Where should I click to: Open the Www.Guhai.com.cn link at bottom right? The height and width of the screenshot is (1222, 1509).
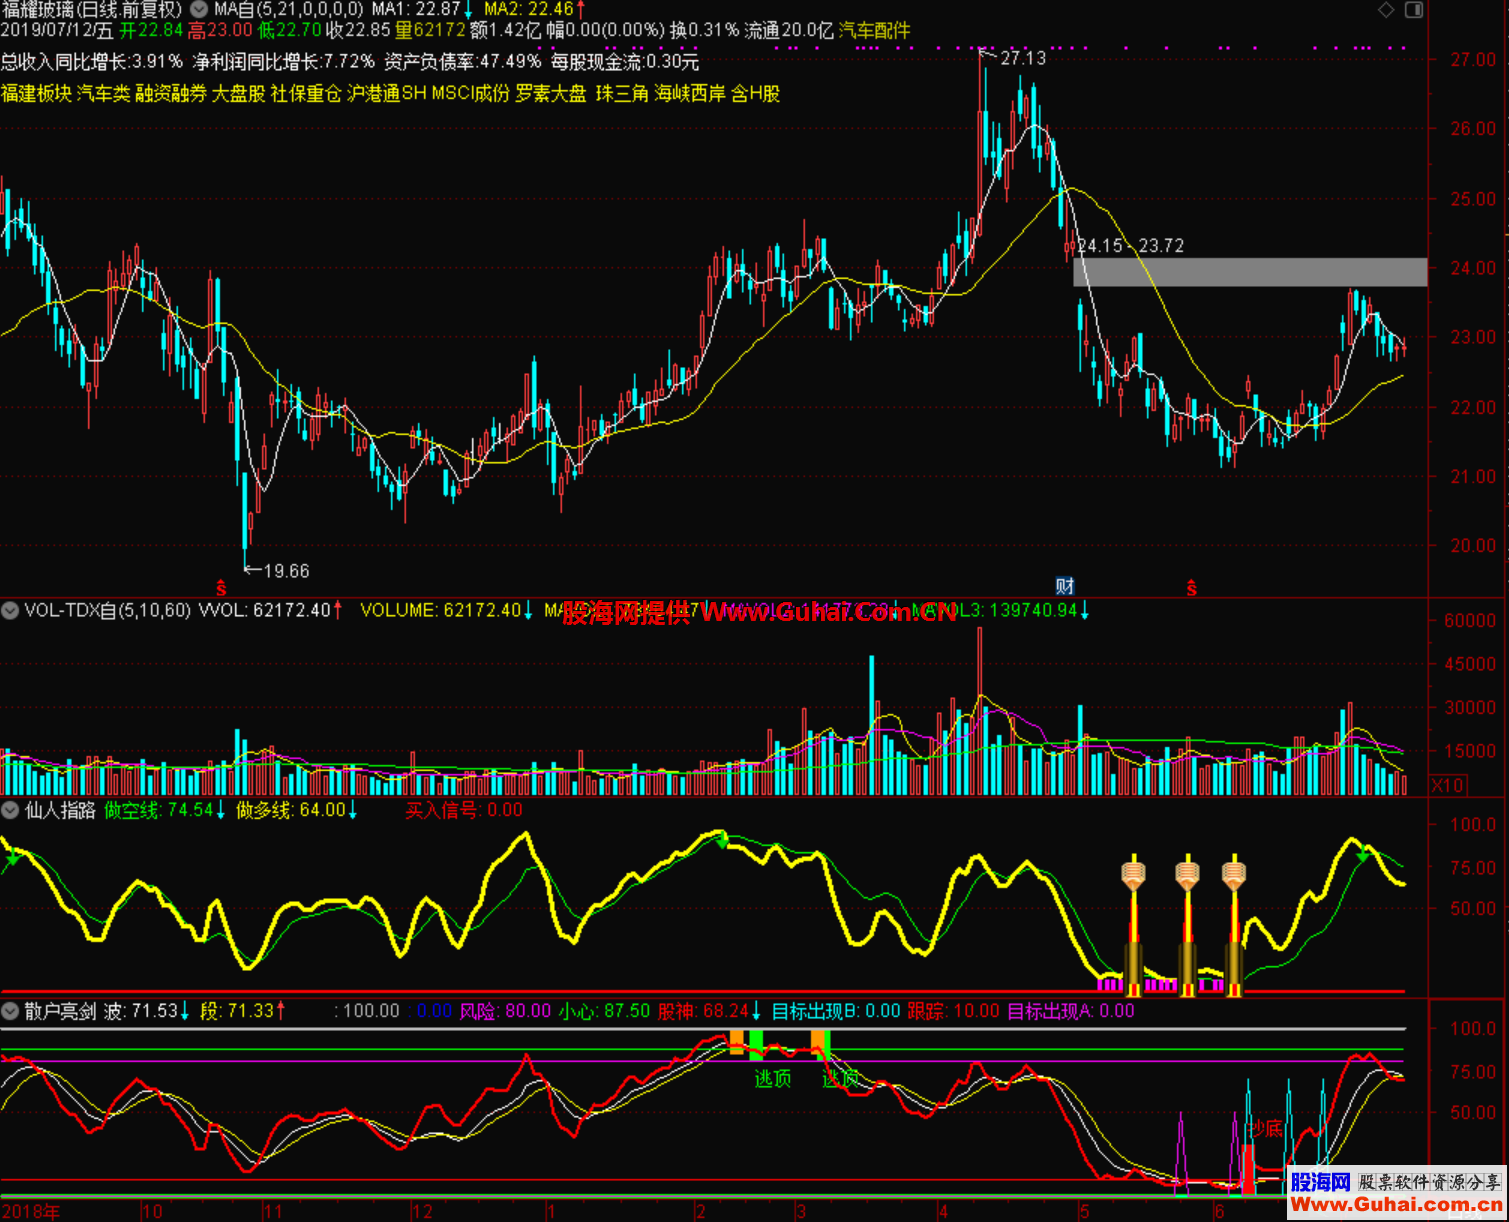(1396, 1205)
